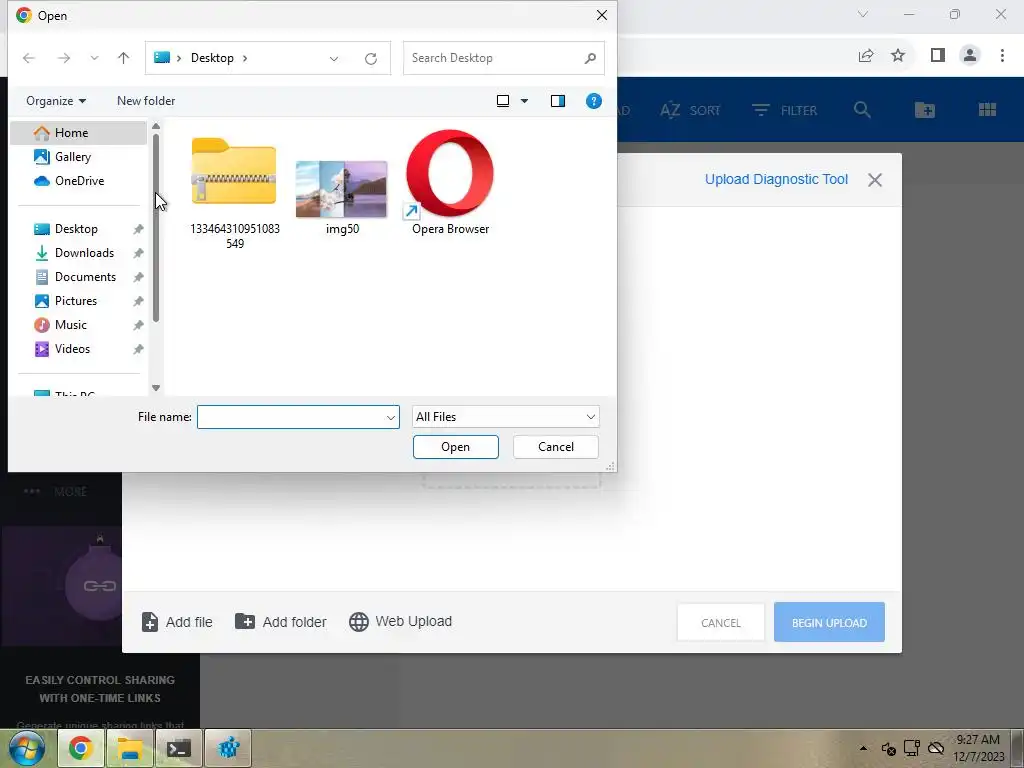Screen dimensions: 1024x768
Task: Click new folder icon in blue toolbar
Action: point(925,110)
